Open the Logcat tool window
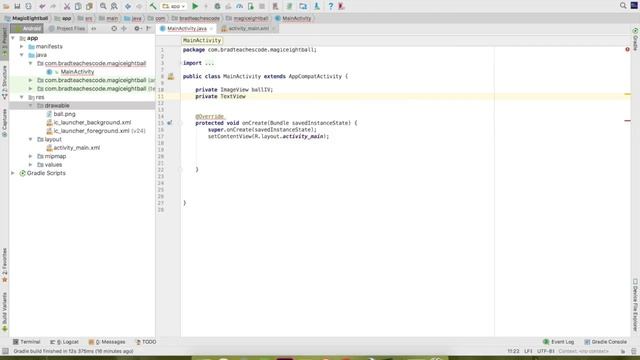 pyautogui.click(x=64, y=342)
